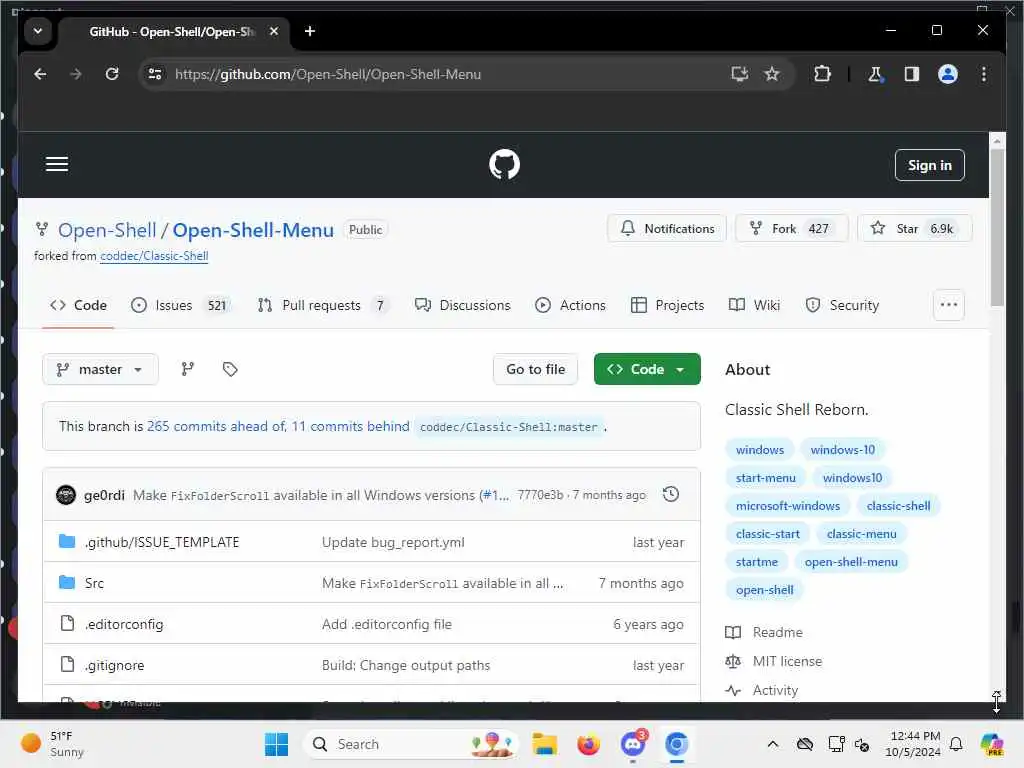Open Chrome Labs flask icon

(875, 74)
